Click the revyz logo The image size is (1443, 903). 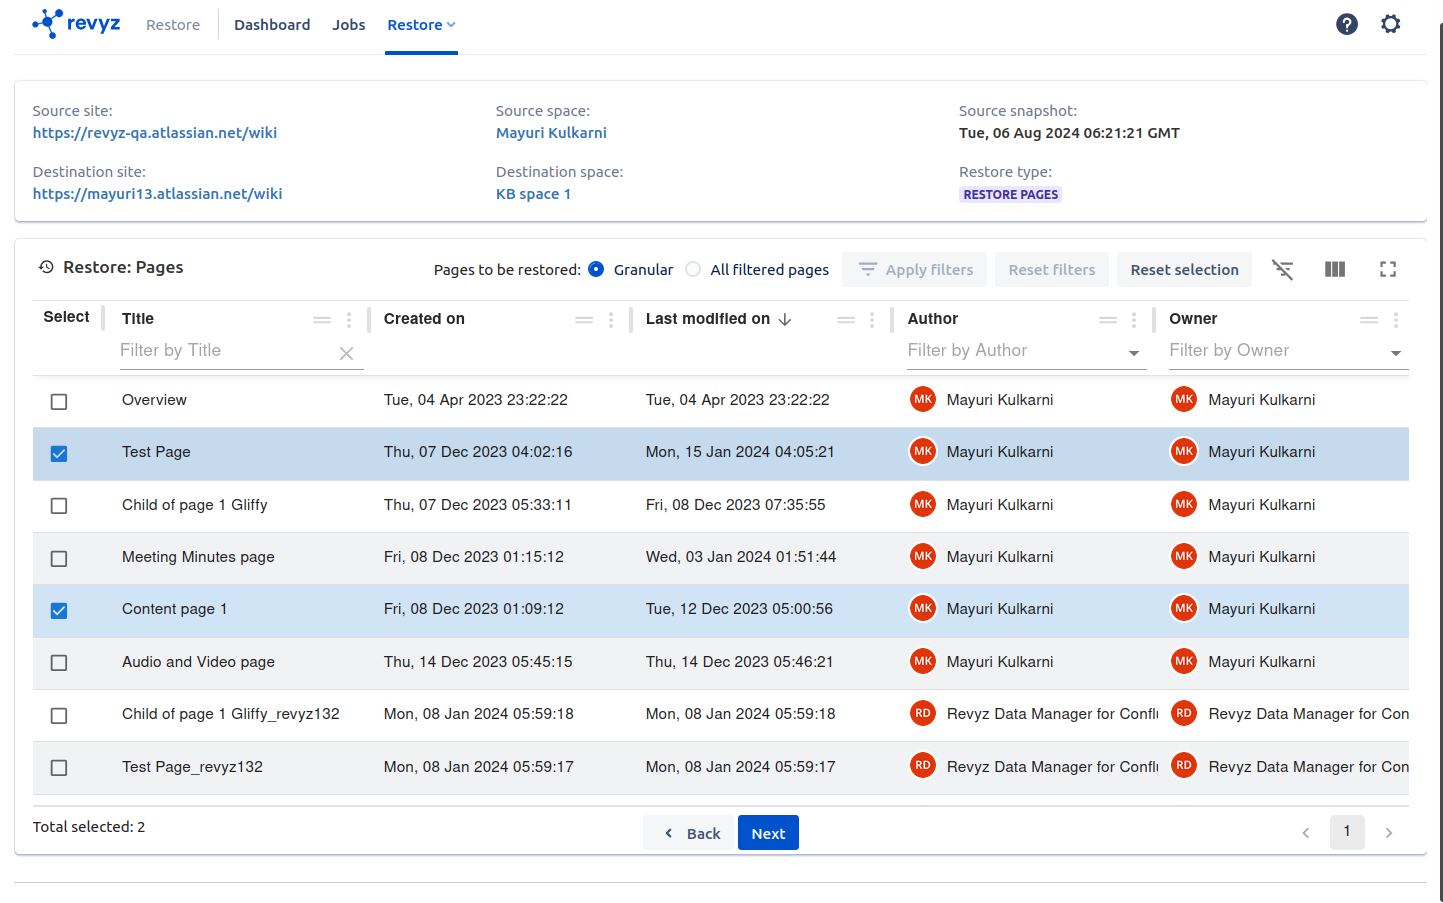click(76, 23)
